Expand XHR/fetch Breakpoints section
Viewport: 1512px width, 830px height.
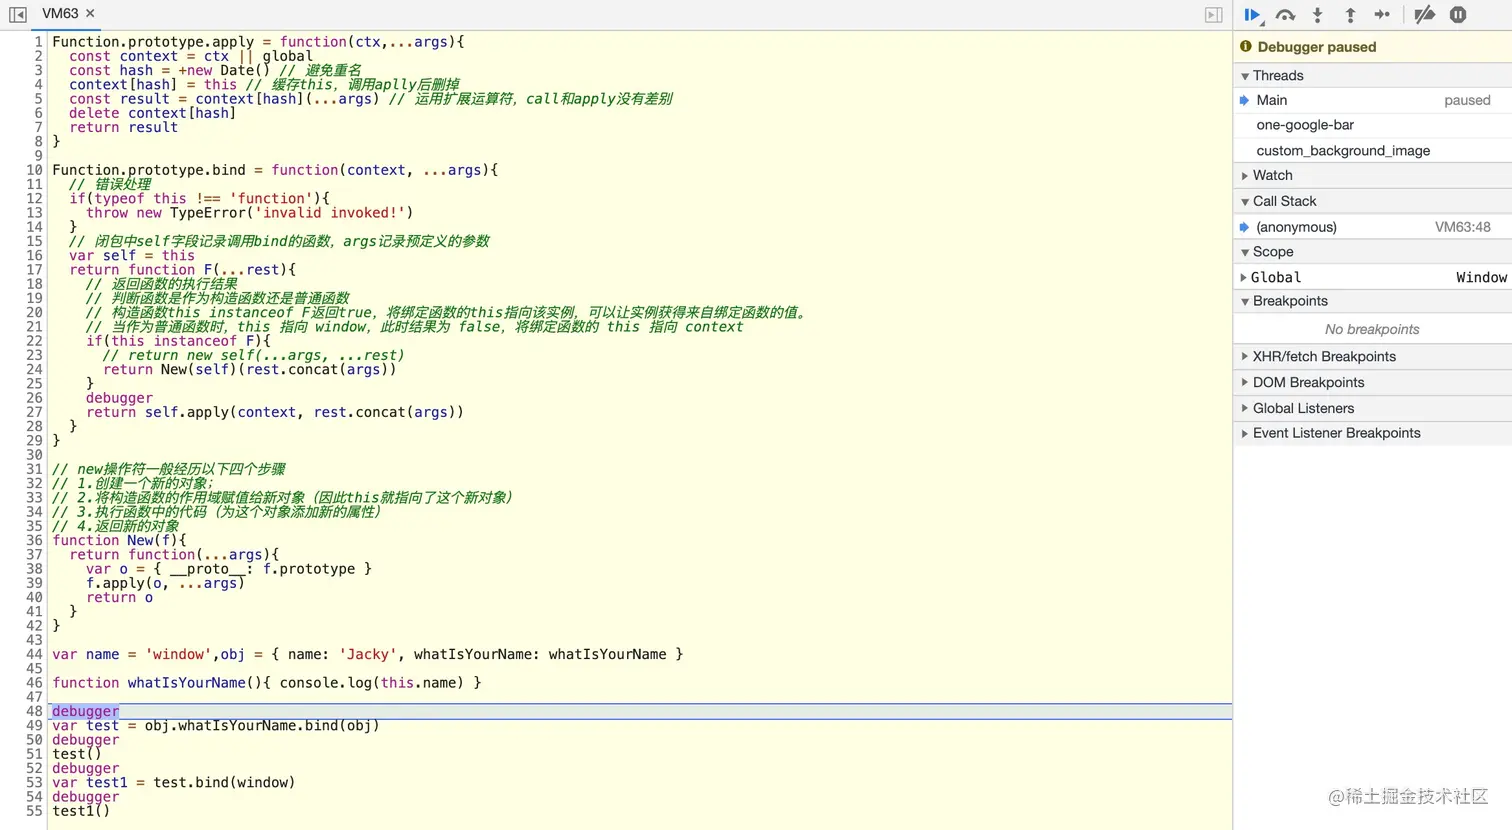pos(1373,357)
